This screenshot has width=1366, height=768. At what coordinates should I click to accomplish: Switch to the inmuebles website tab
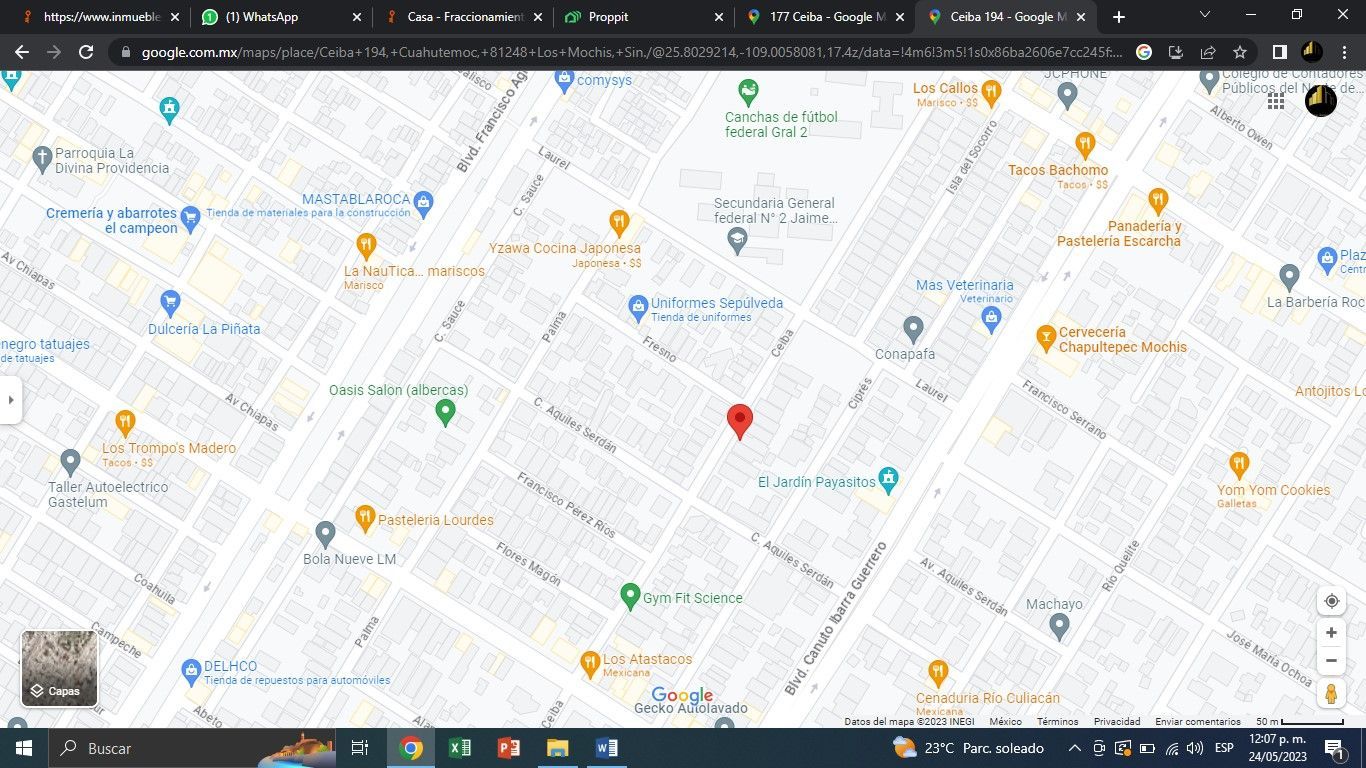tap(98, 17)
